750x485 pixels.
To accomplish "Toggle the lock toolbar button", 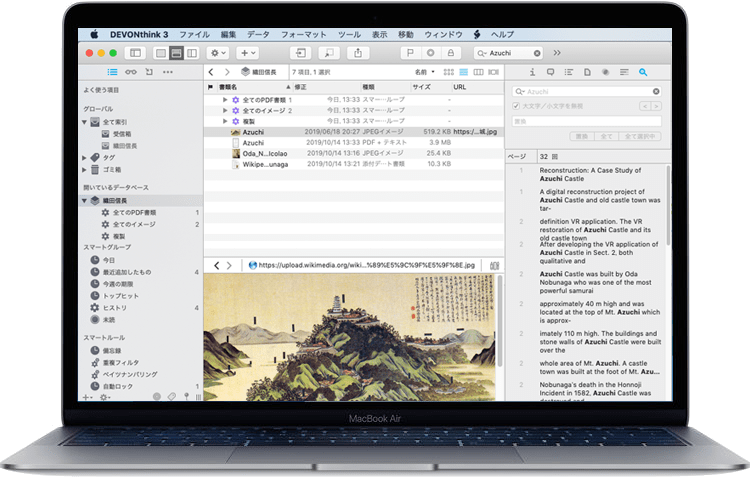I will [x=451, y=53].
